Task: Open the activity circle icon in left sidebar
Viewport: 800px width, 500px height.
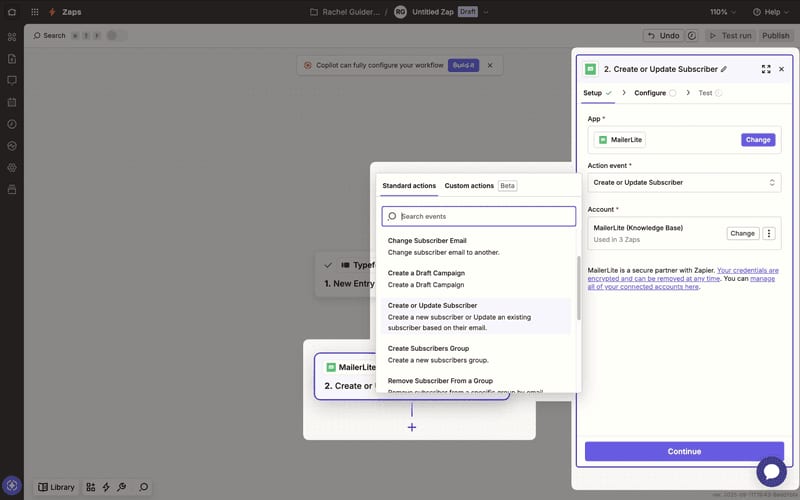Action: point(12,146)
